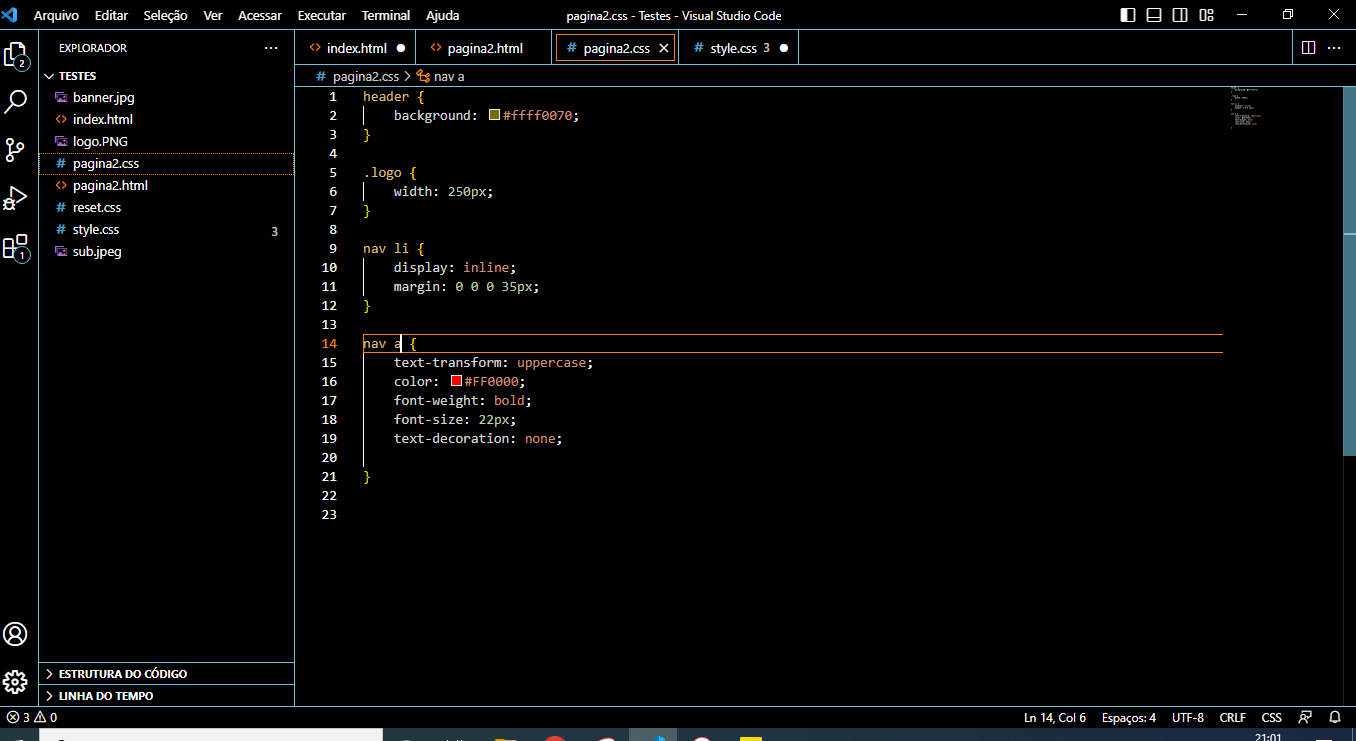Screen dimensions: 1356x741
Task: Click the feedback icon in status bar
Action: [x=1305, y=717]
